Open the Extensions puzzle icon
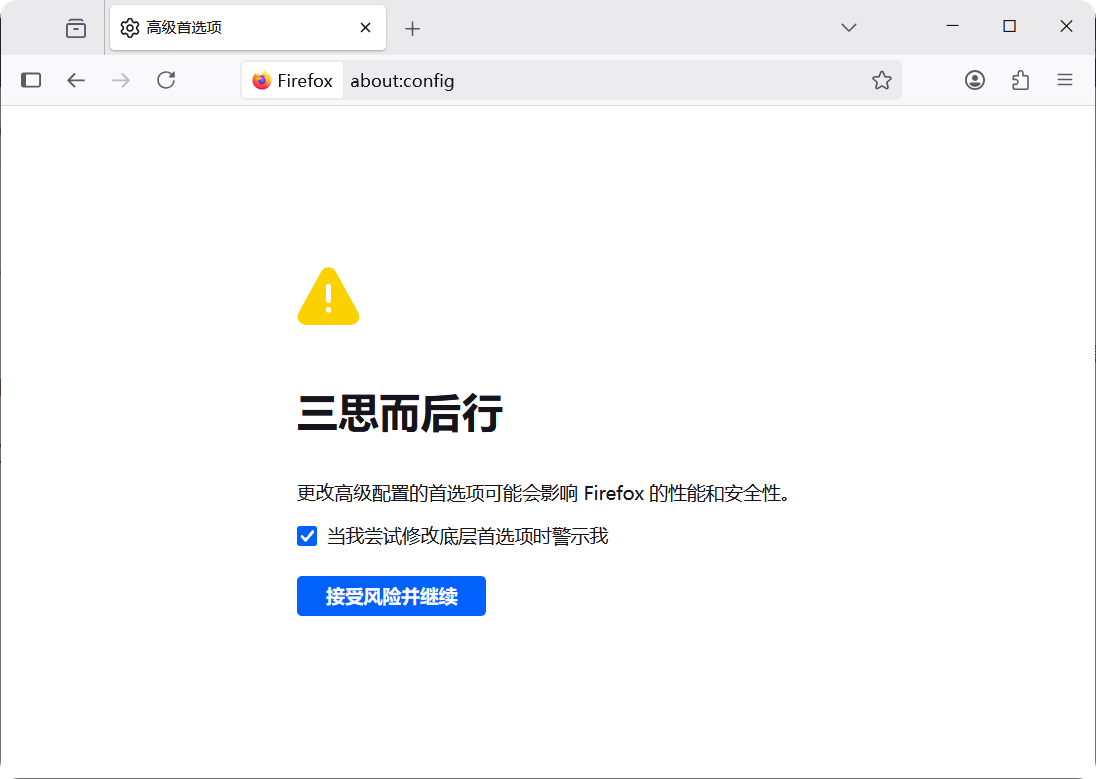The image size is (1096, 779). 1020,80
